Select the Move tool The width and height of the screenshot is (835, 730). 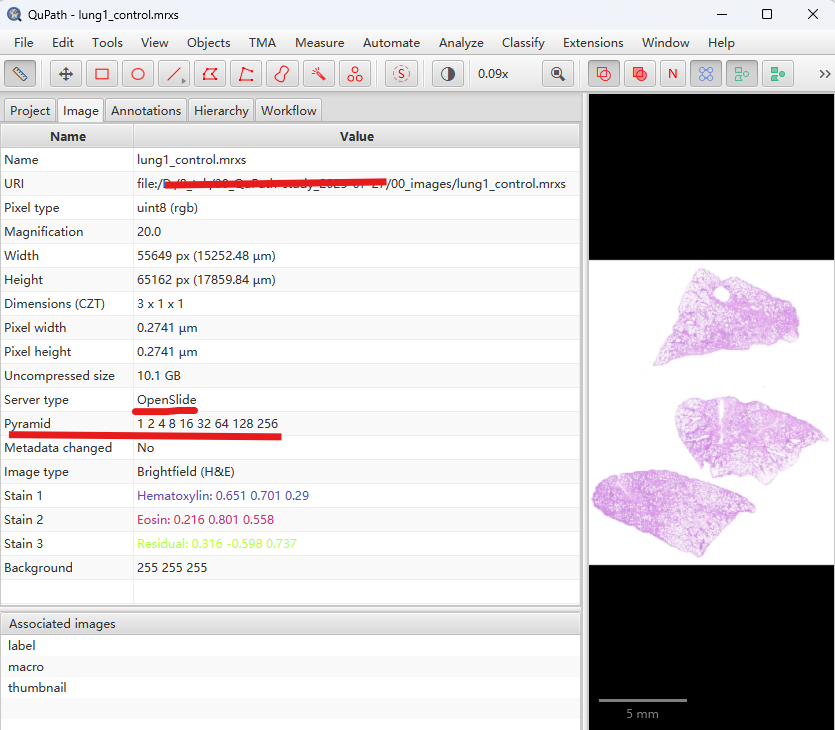[x=66, y=74]
